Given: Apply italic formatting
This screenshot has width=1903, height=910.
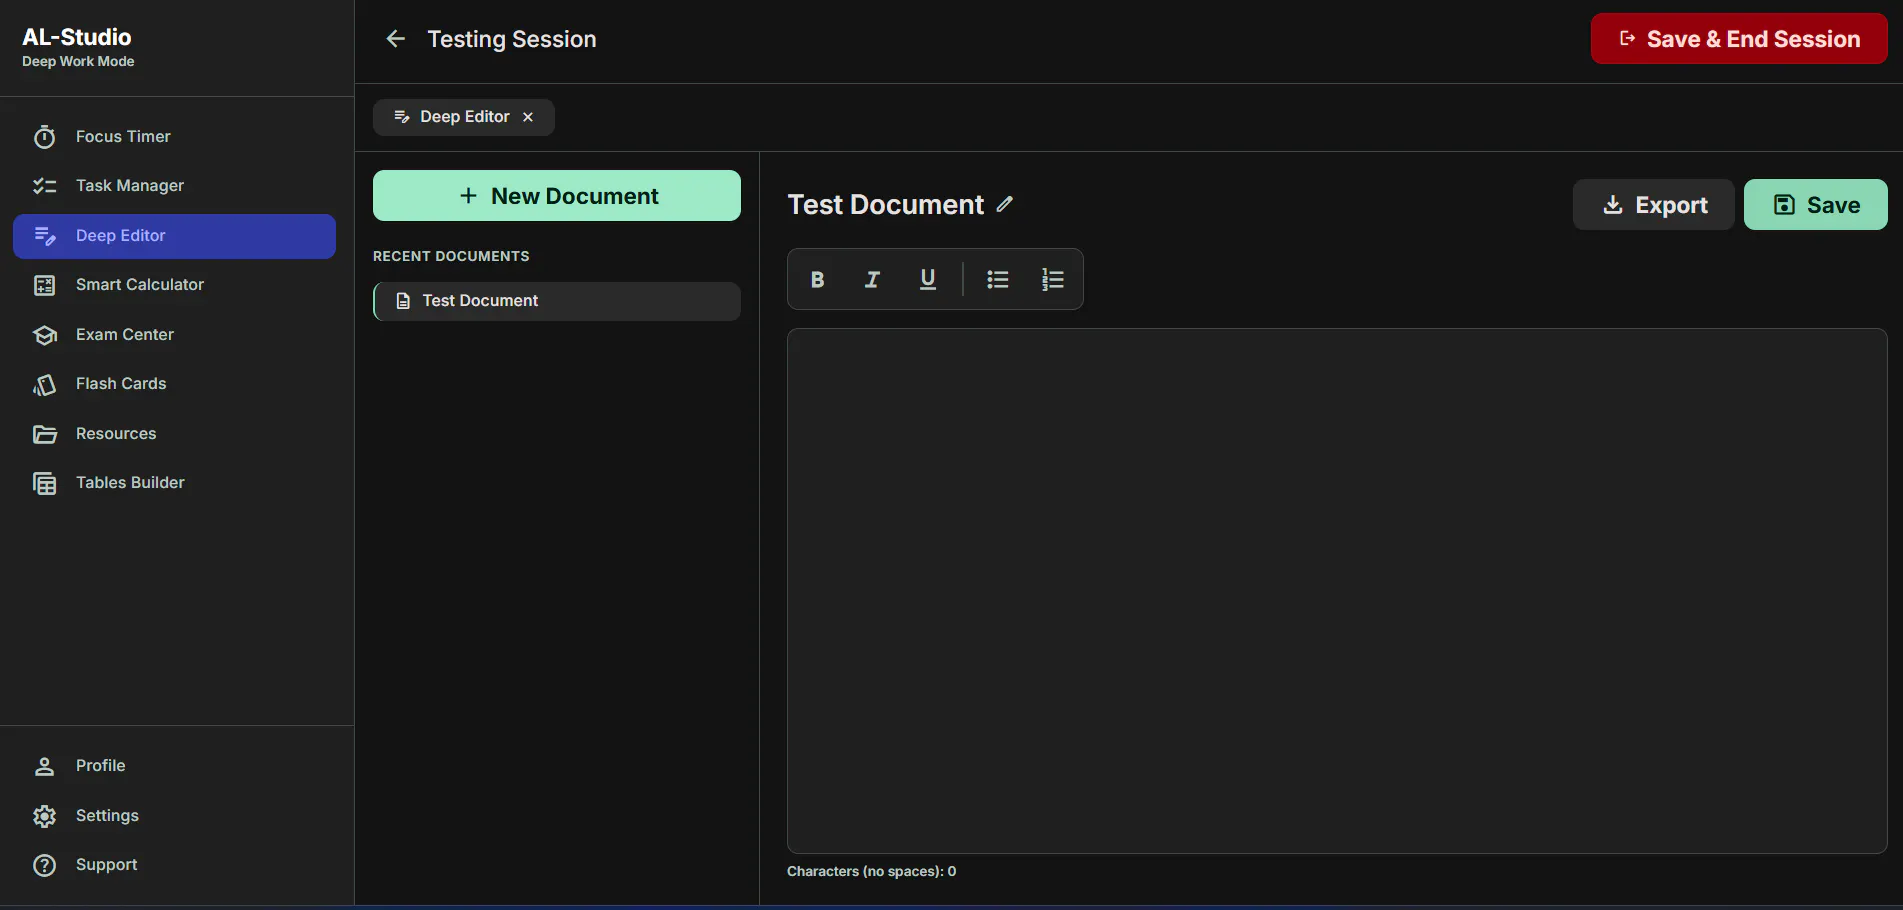Looking at the screenshot, I should click(872, 280).
